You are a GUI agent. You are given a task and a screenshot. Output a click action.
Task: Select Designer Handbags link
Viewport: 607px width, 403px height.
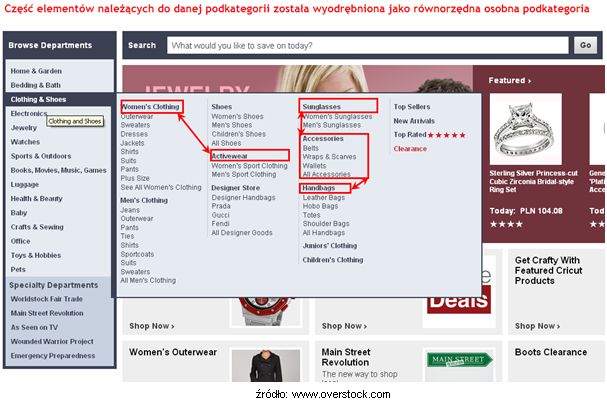click(x=243, y=197)
